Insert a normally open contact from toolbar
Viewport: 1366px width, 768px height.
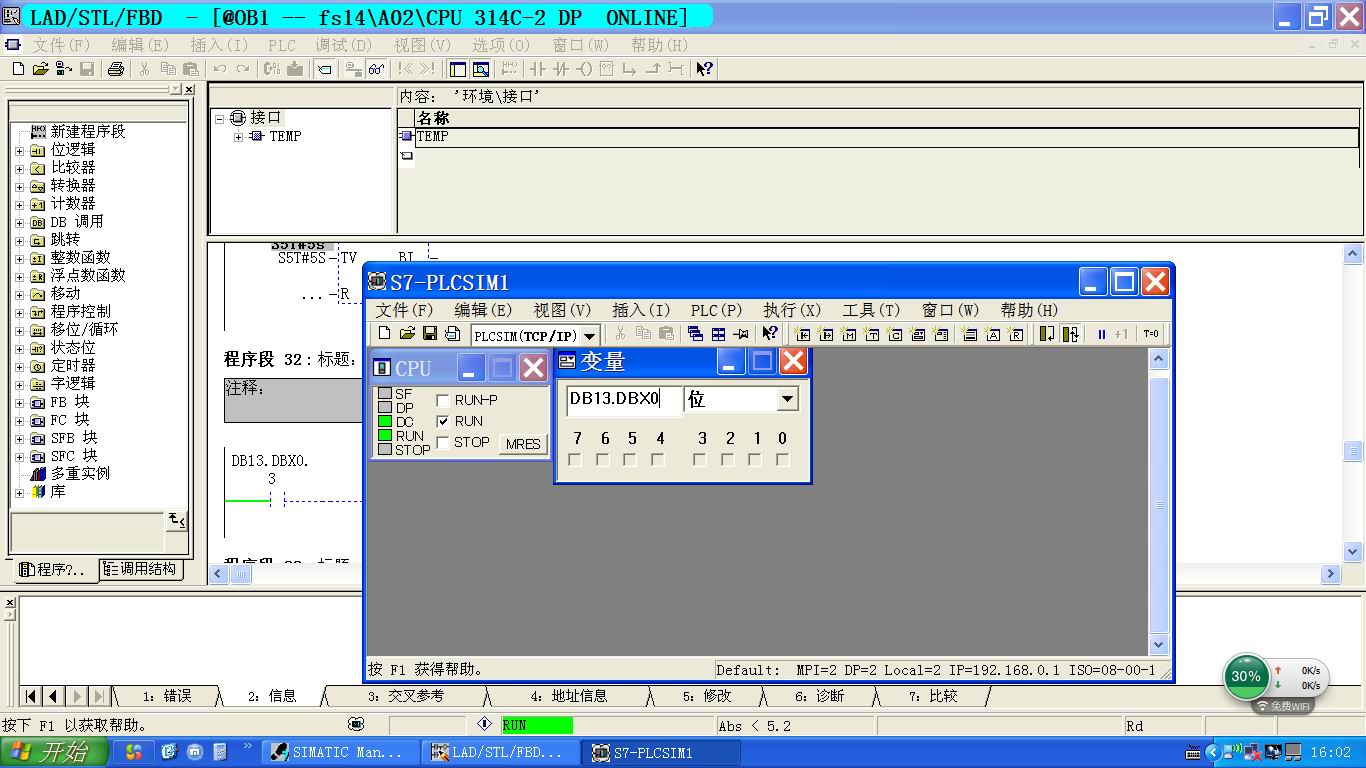point(538,69)
